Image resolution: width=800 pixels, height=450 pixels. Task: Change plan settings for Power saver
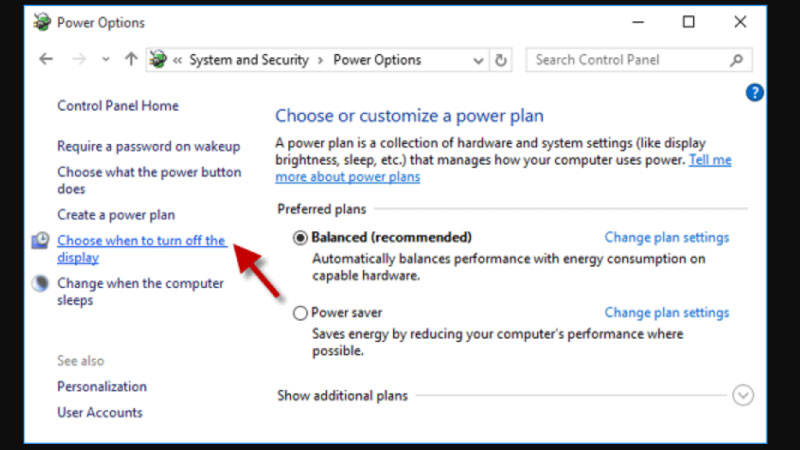click(x=667, y=313)
